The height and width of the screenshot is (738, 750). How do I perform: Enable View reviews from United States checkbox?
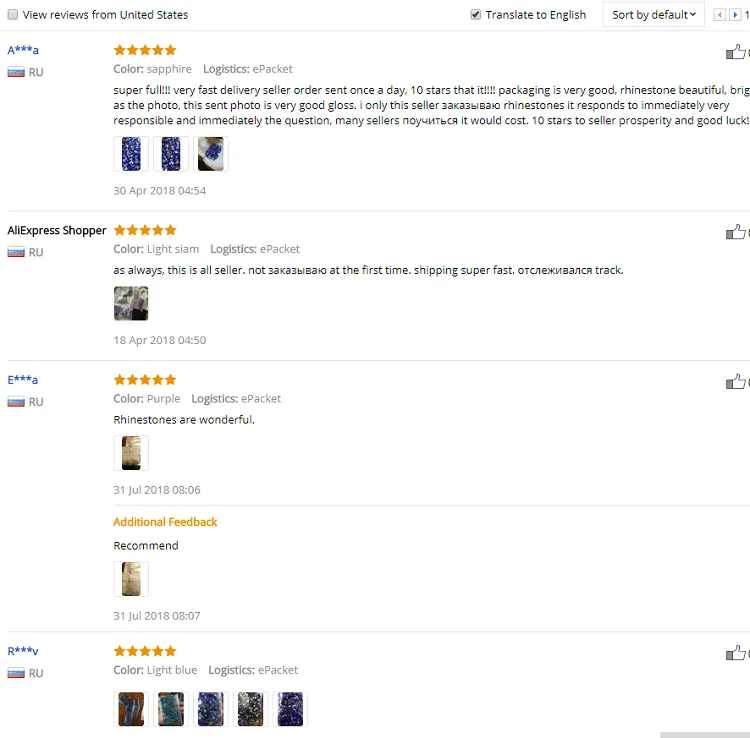point(13,14)
